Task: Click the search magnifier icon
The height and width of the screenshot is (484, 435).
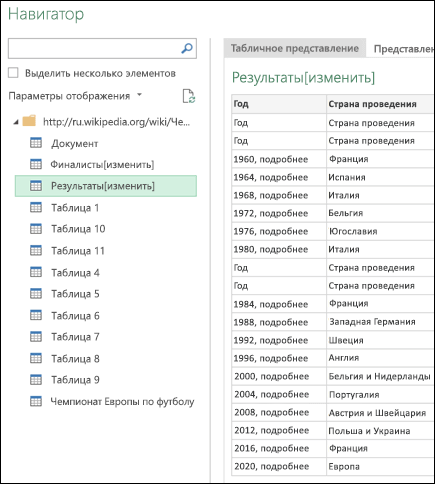Action: click(187, 49)
